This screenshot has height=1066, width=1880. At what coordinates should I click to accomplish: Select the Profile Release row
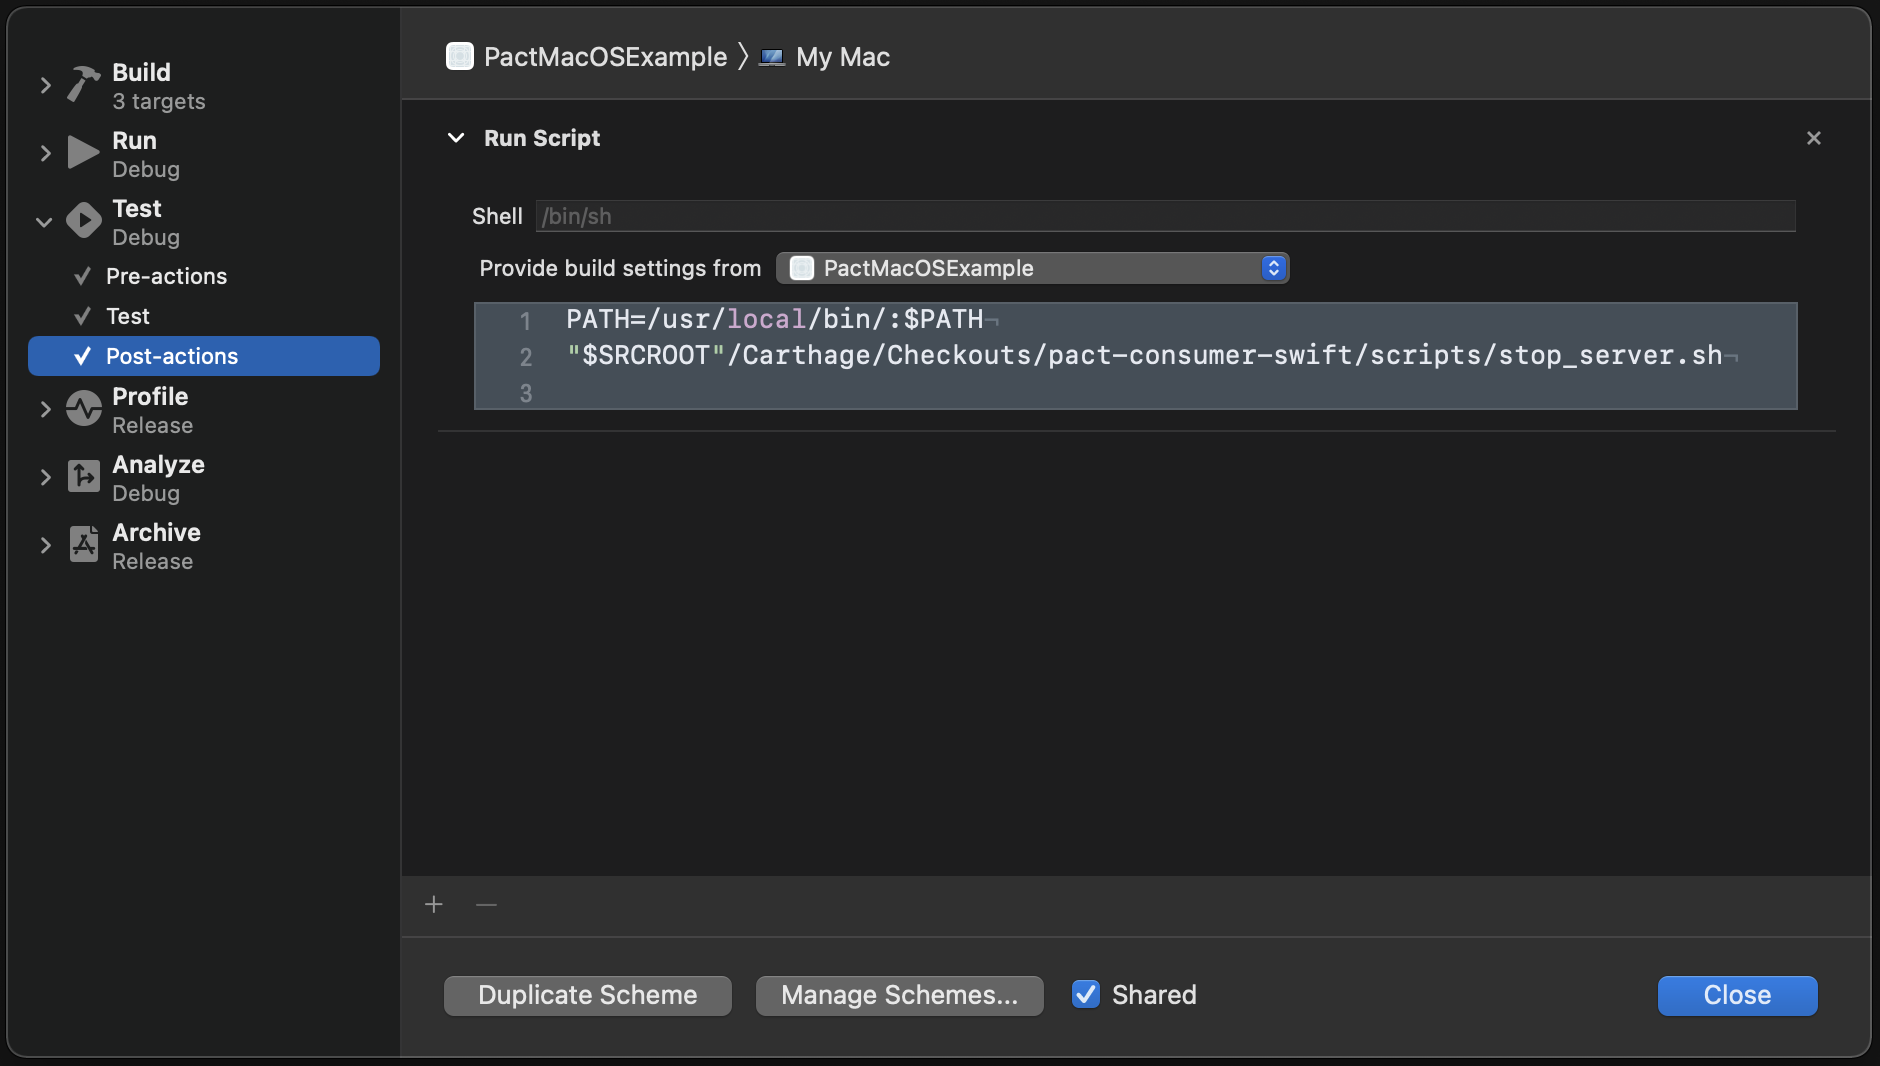point(204,410)
